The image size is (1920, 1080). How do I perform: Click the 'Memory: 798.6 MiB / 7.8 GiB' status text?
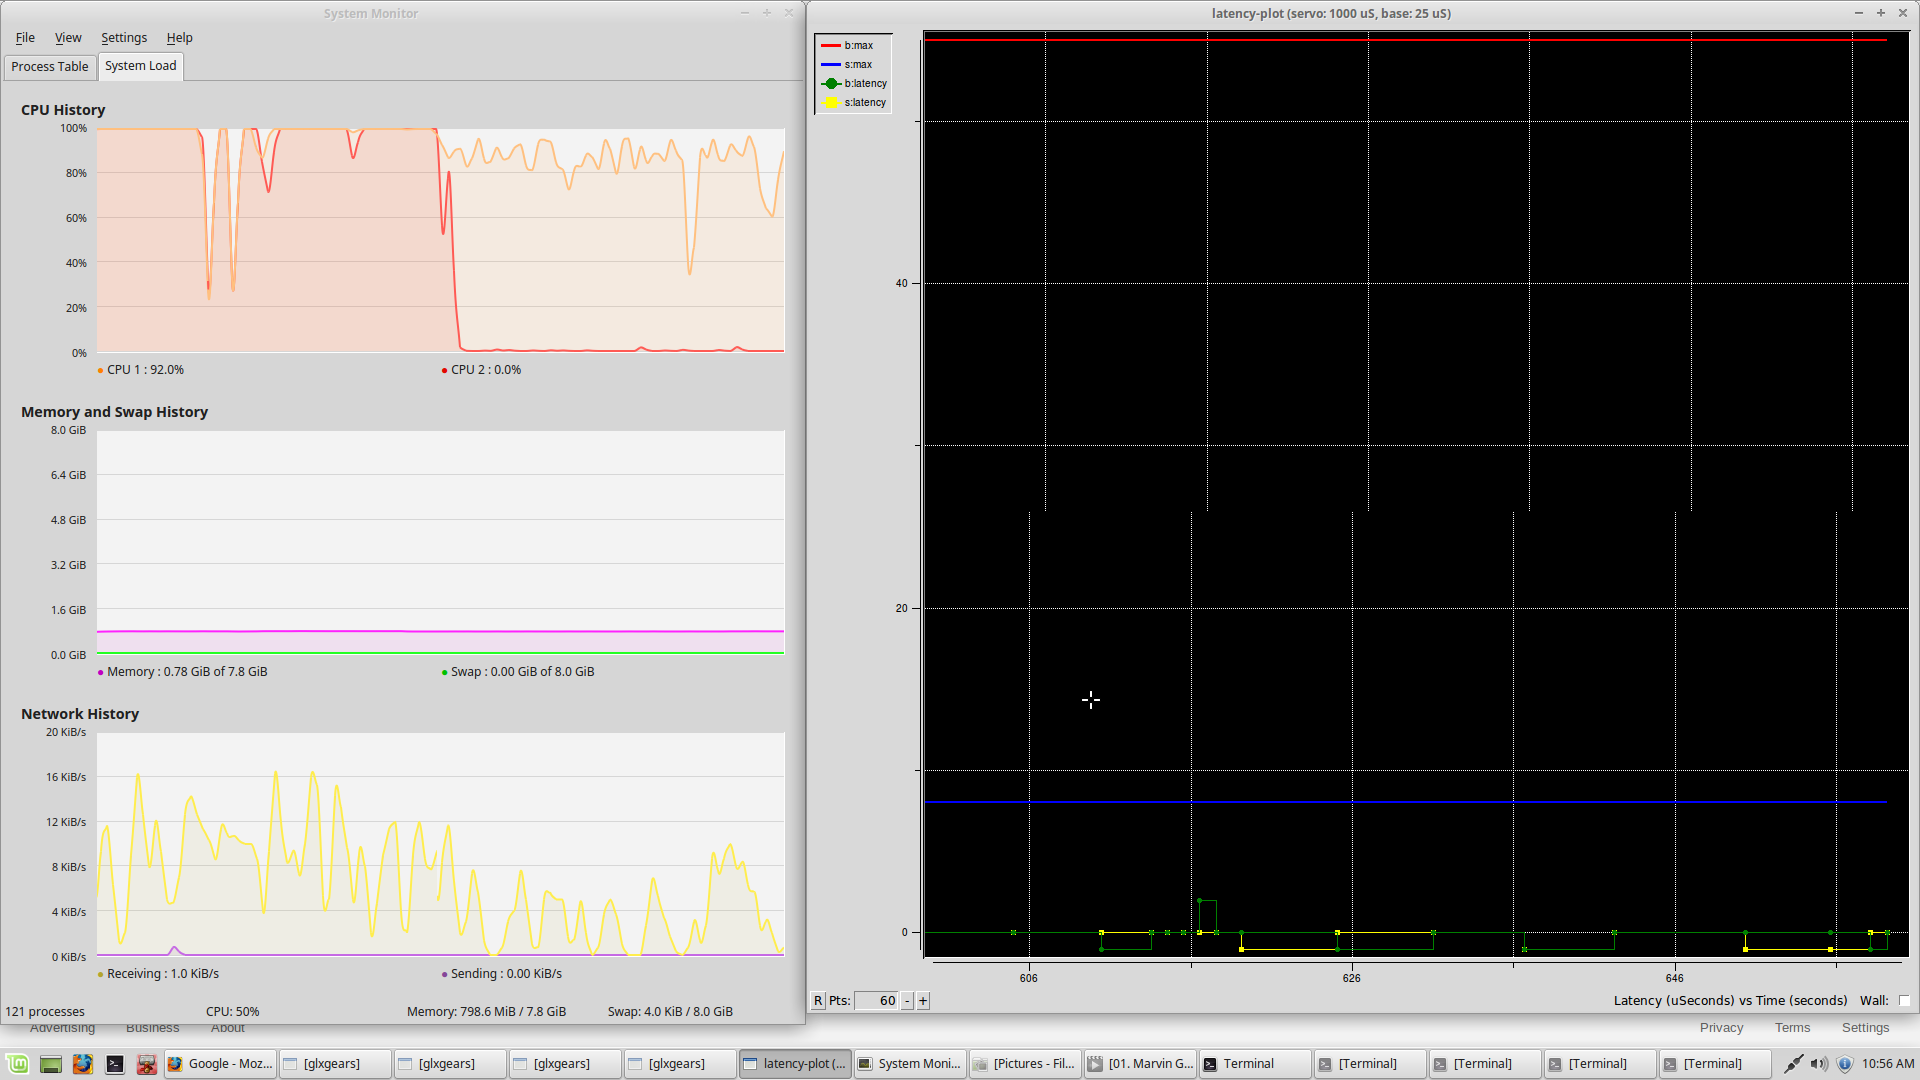486,1012
